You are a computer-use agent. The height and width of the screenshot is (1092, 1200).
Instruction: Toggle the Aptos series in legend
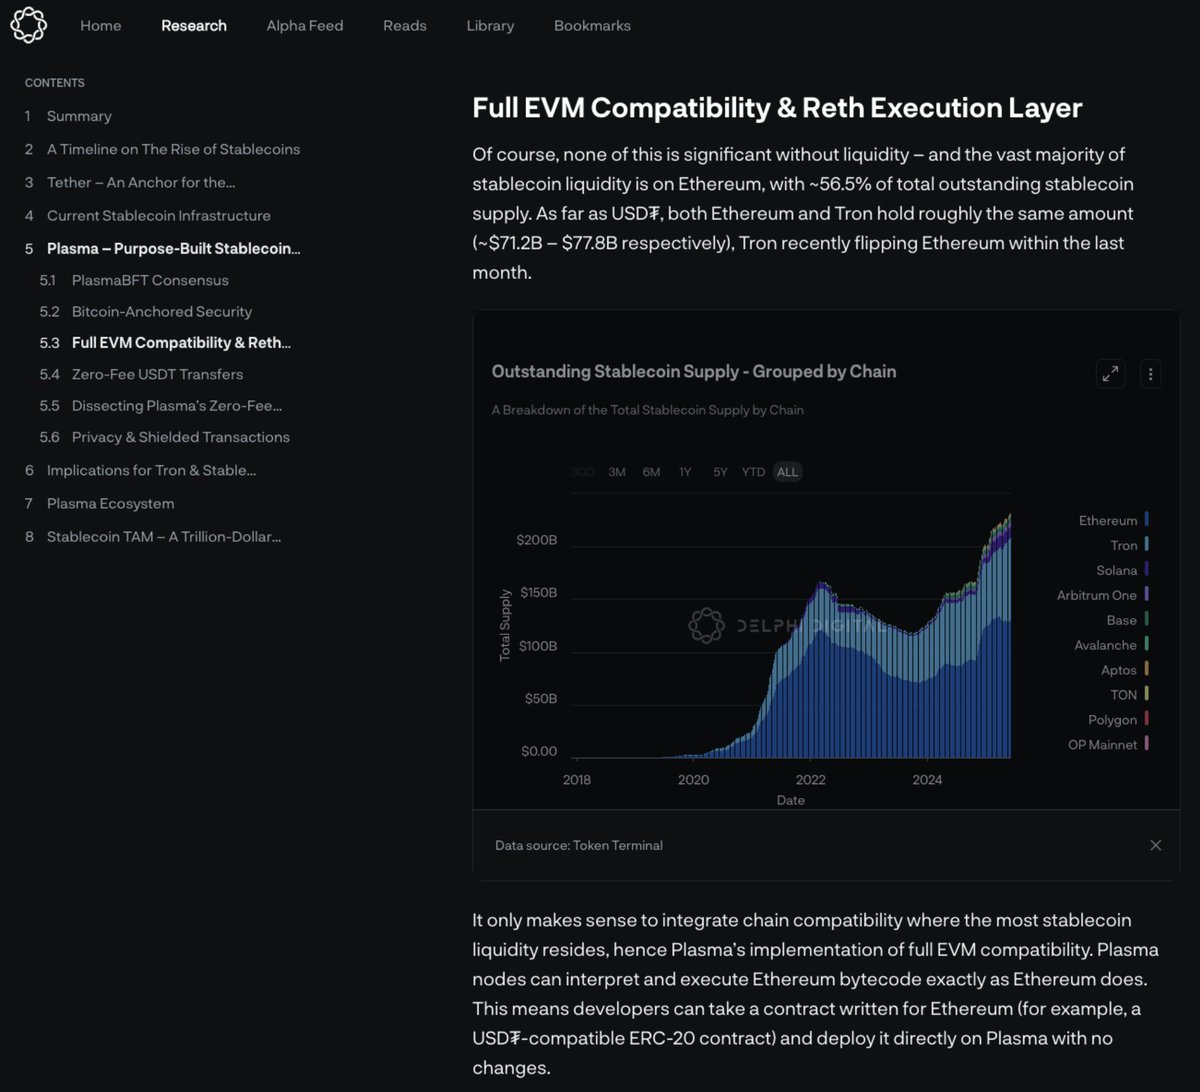[x=1124, y=670]
